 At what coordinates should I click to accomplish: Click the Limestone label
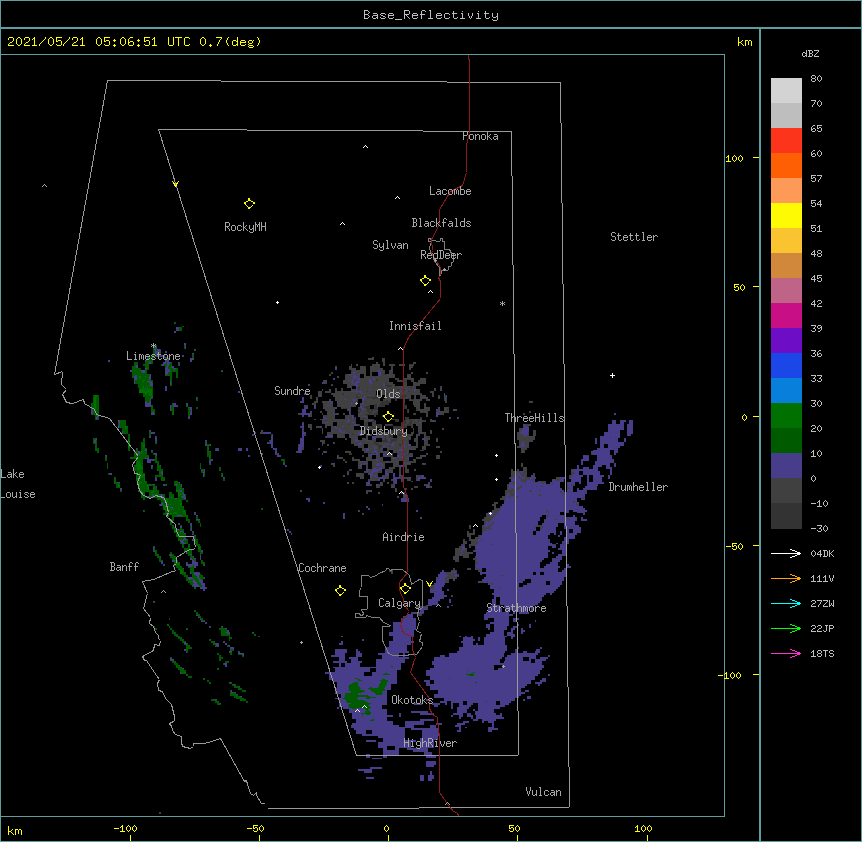pos(153,356)
